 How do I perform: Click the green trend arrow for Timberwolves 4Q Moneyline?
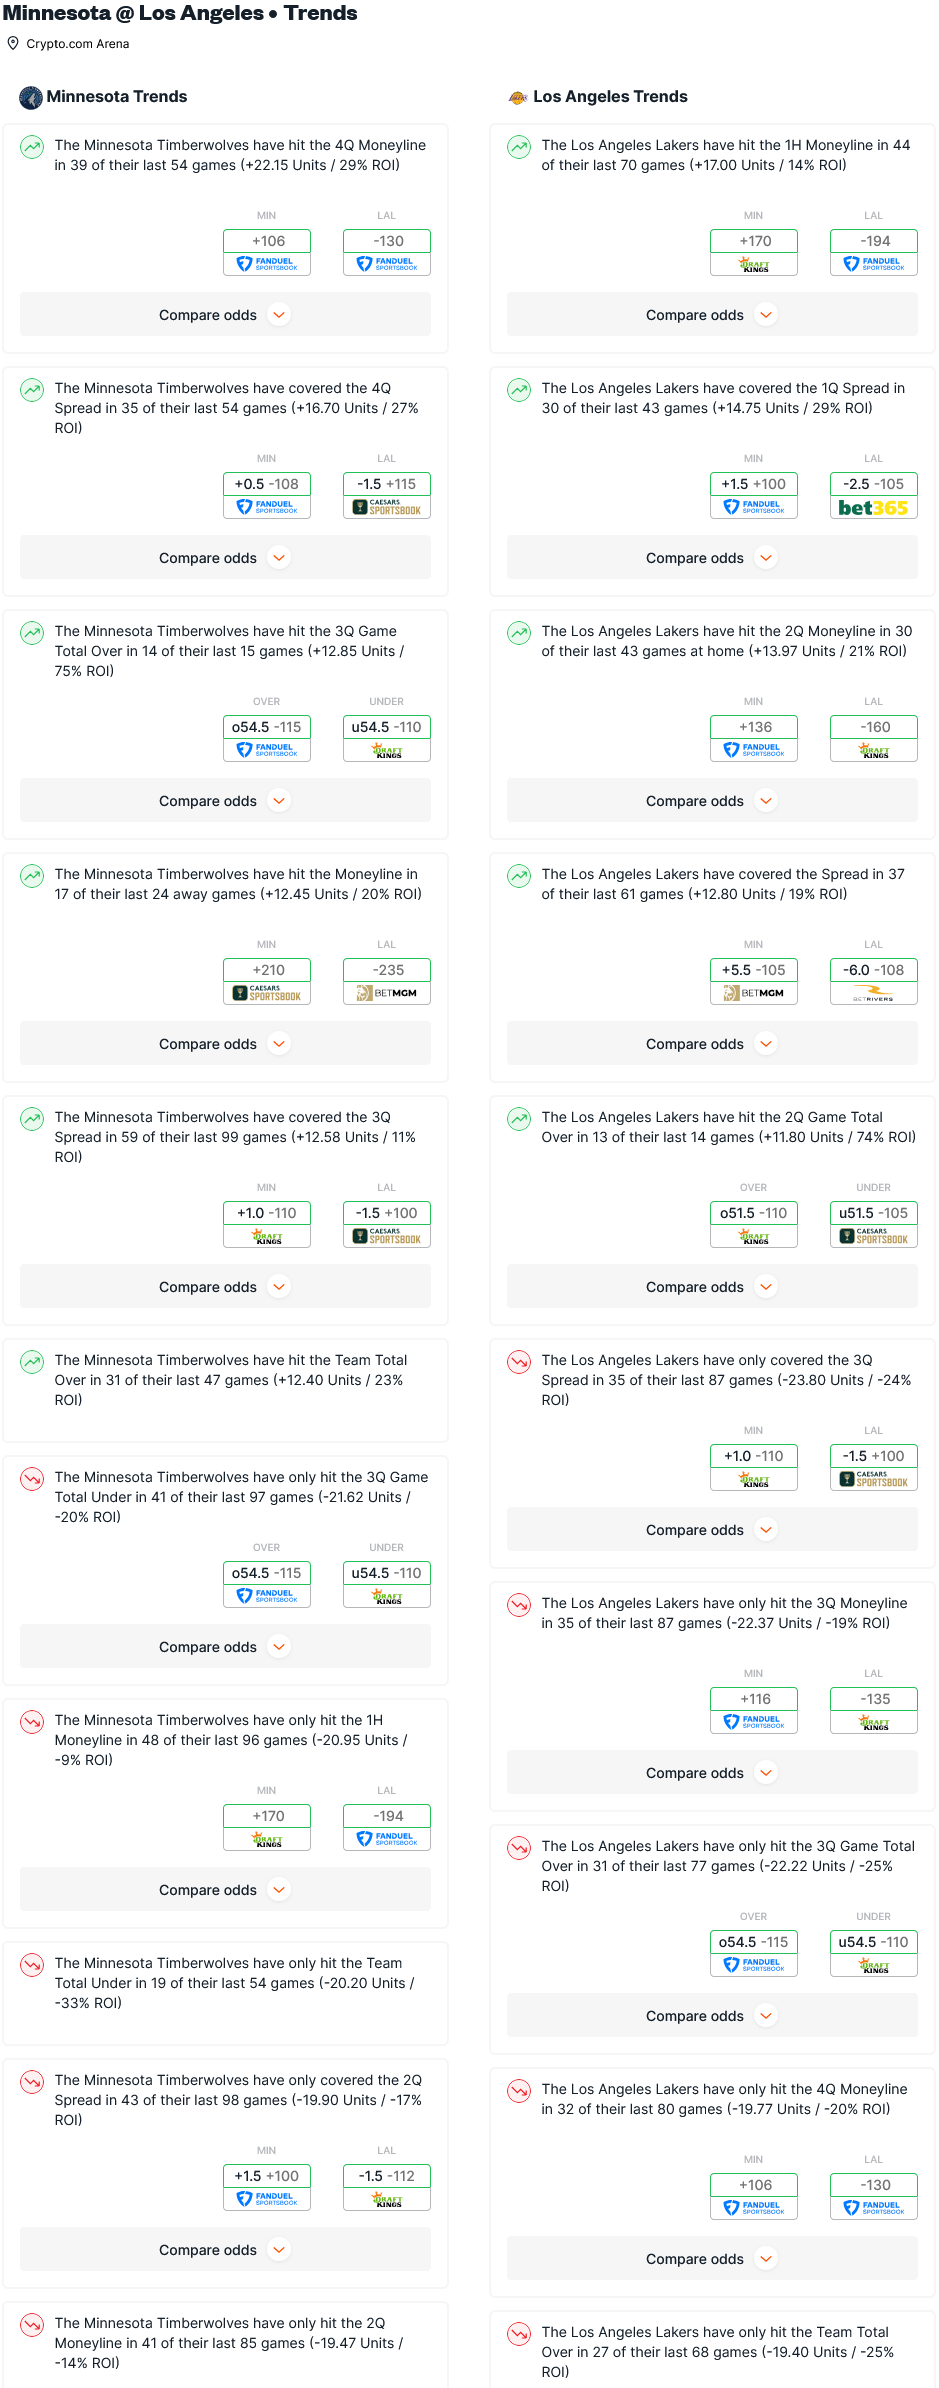click(32, 147)
